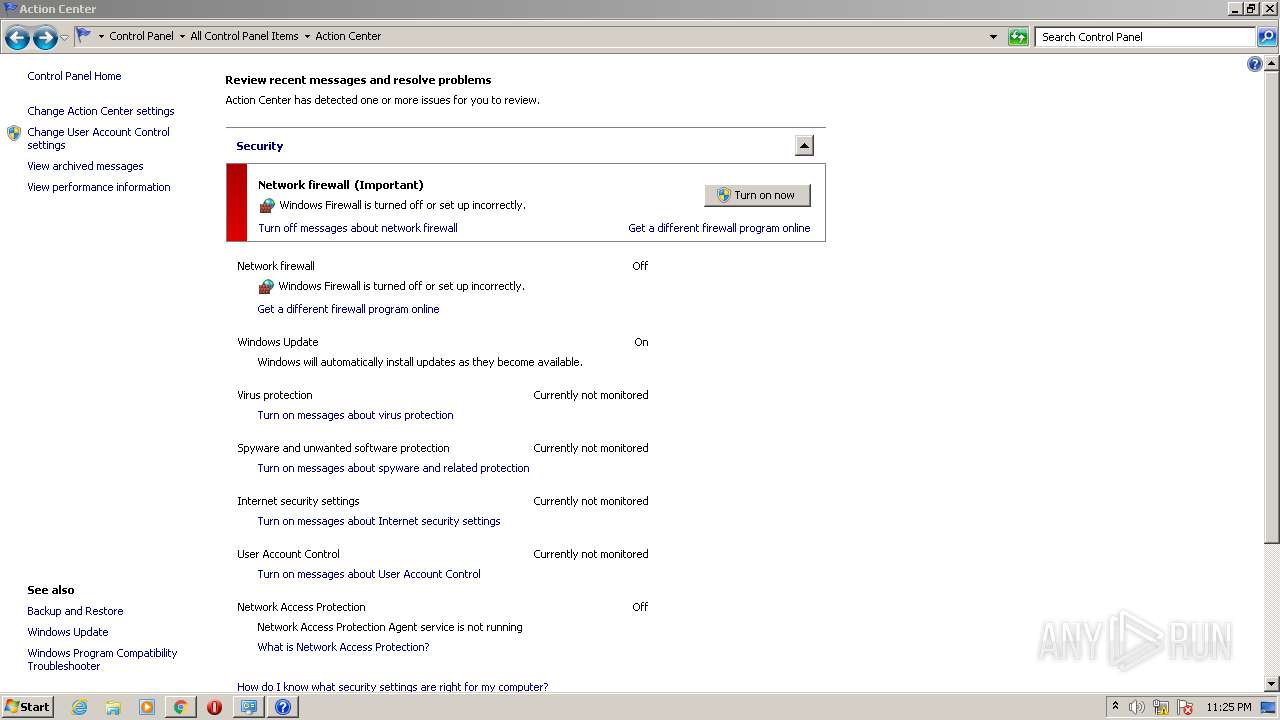Open View archived messages
Image resolution: width=1280 pixels, height=720 pixels.
[85, 166]
